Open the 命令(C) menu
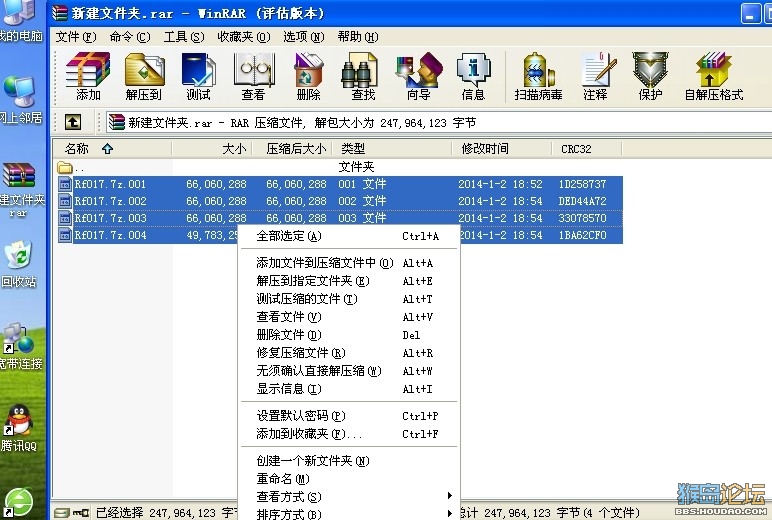The height and width of the screenshot is (520, 772). 129,37
